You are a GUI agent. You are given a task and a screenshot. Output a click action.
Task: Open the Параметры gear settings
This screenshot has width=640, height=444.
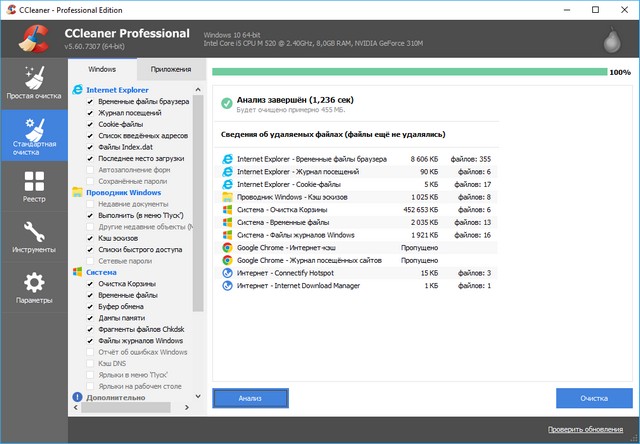point(33,288)
